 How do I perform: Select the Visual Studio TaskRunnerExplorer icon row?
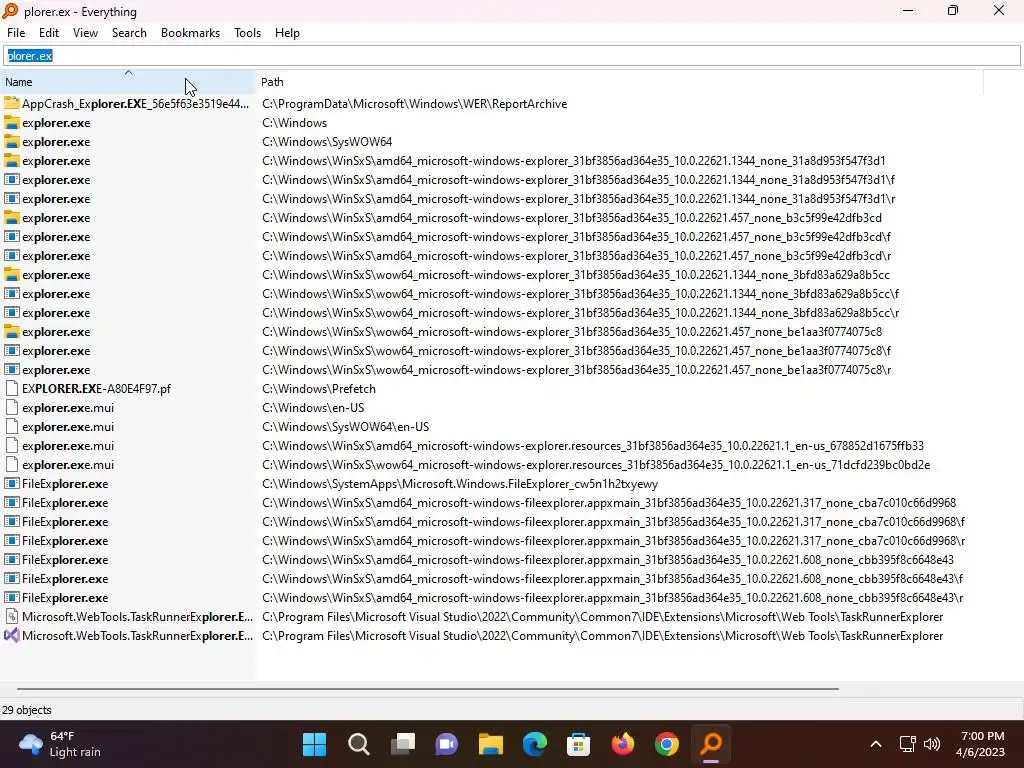(x=11, y=635)
